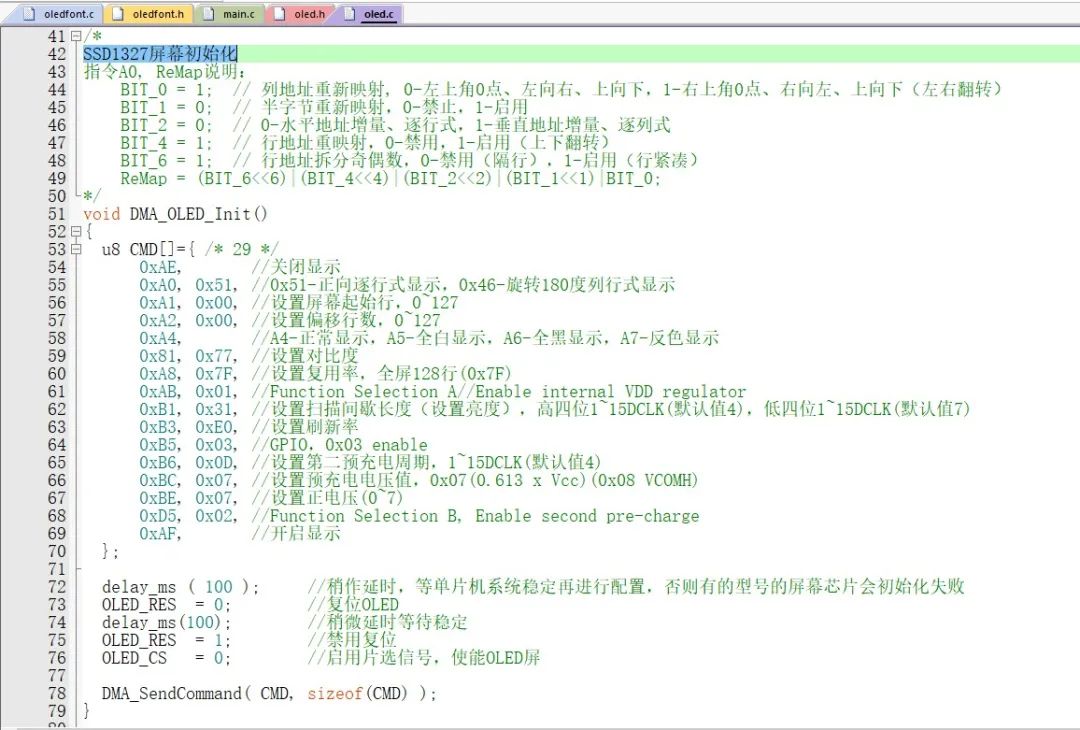The image size is (1080, 730).
Task: Click the oled.h tab file icon
Action: click(x=280, y=14)
